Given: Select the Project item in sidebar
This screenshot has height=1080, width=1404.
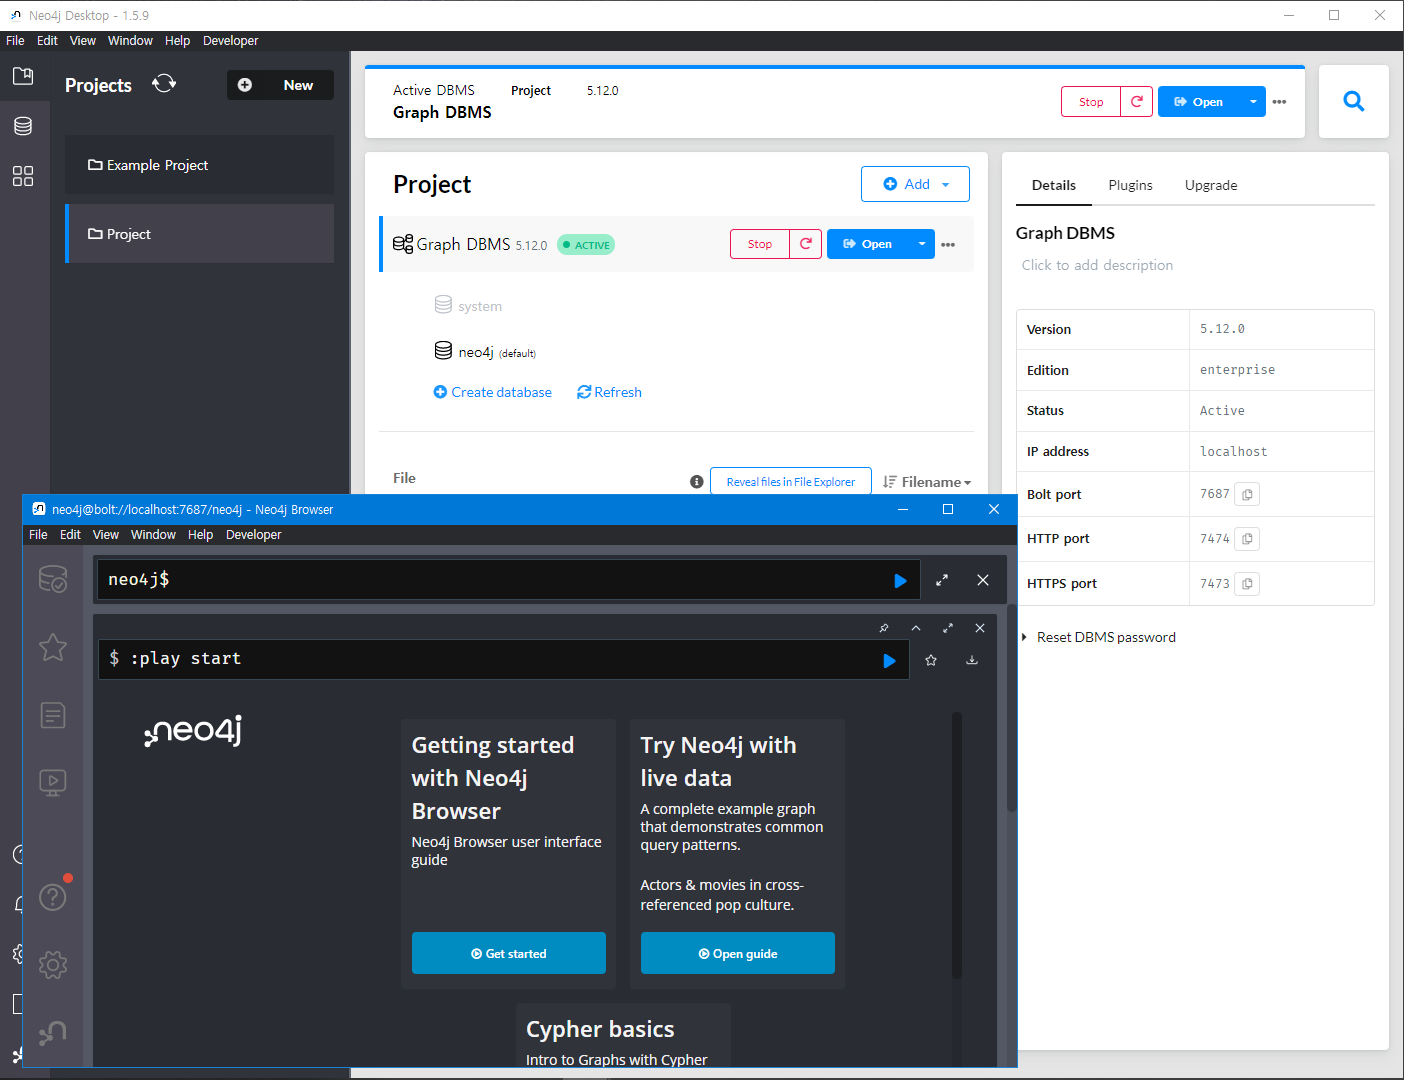Looking at the screenshot, I should click(200, 234).
